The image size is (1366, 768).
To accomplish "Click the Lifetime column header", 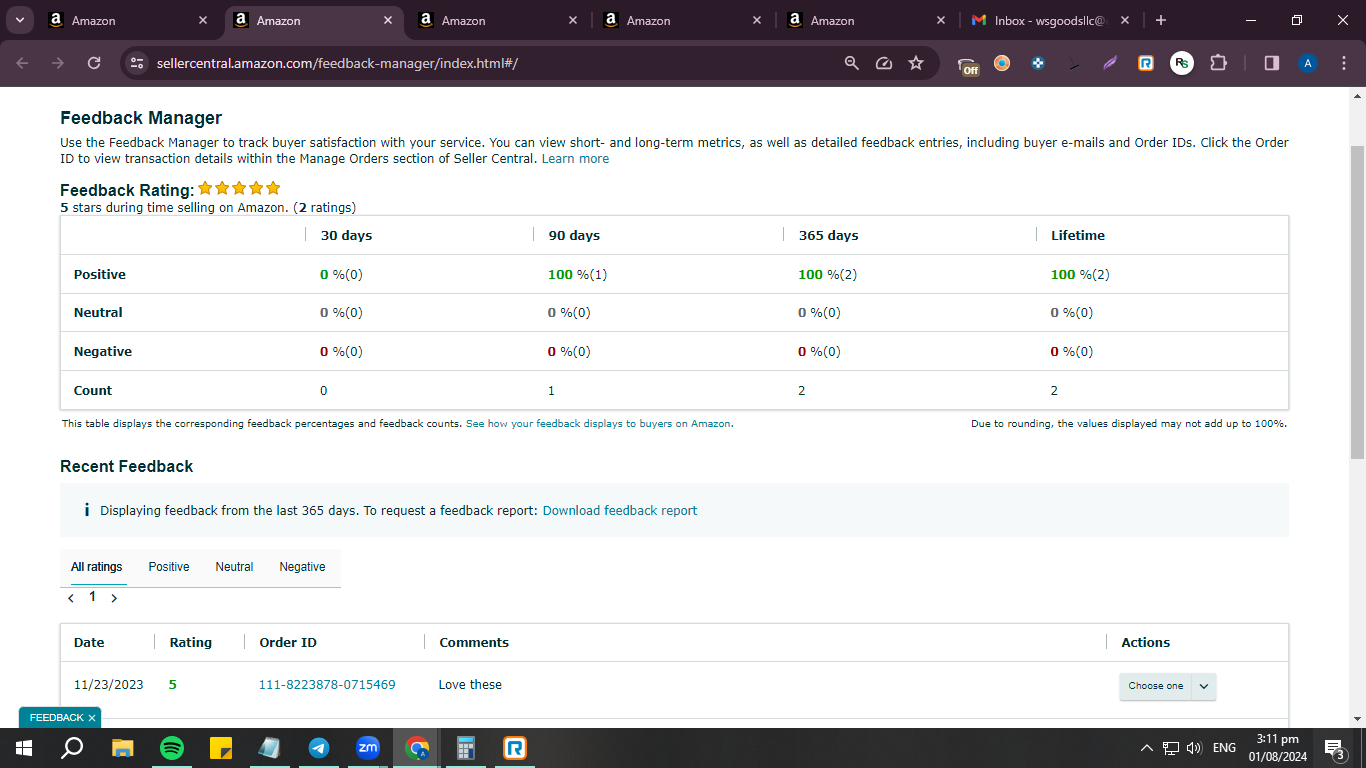I will pyautogui.click(x=1078, y=235).
